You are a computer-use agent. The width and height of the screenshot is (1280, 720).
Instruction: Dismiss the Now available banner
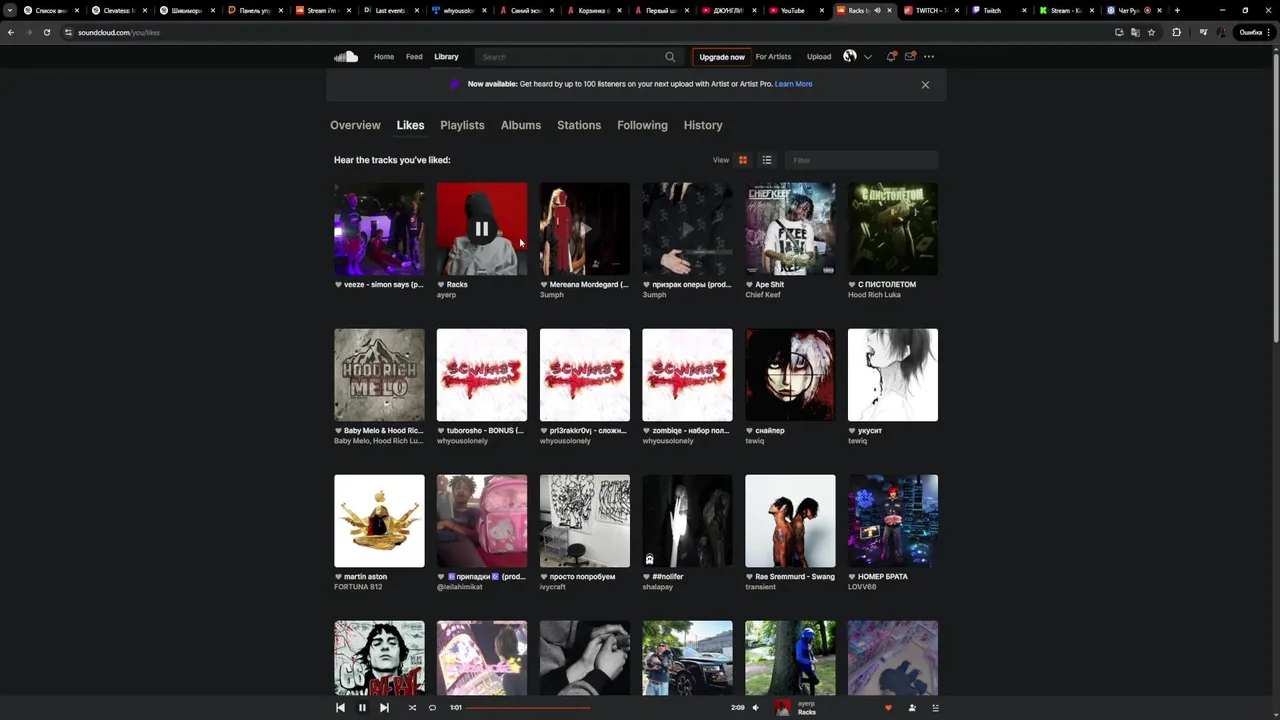pyautogui.click(x=925, y=85)
